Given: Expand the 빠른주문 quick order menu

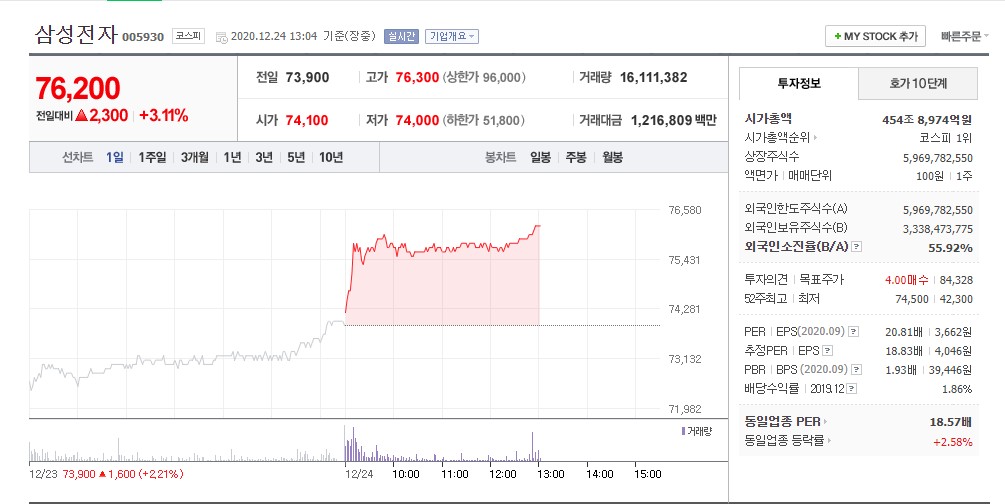Looking at the screenshot, I should click(x=966, y=36).
